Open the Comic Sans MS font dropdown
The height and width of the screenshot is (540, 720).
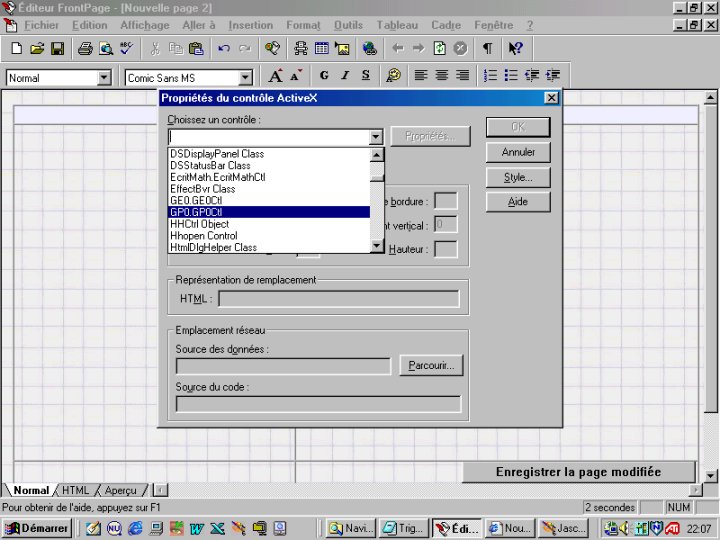246,78
